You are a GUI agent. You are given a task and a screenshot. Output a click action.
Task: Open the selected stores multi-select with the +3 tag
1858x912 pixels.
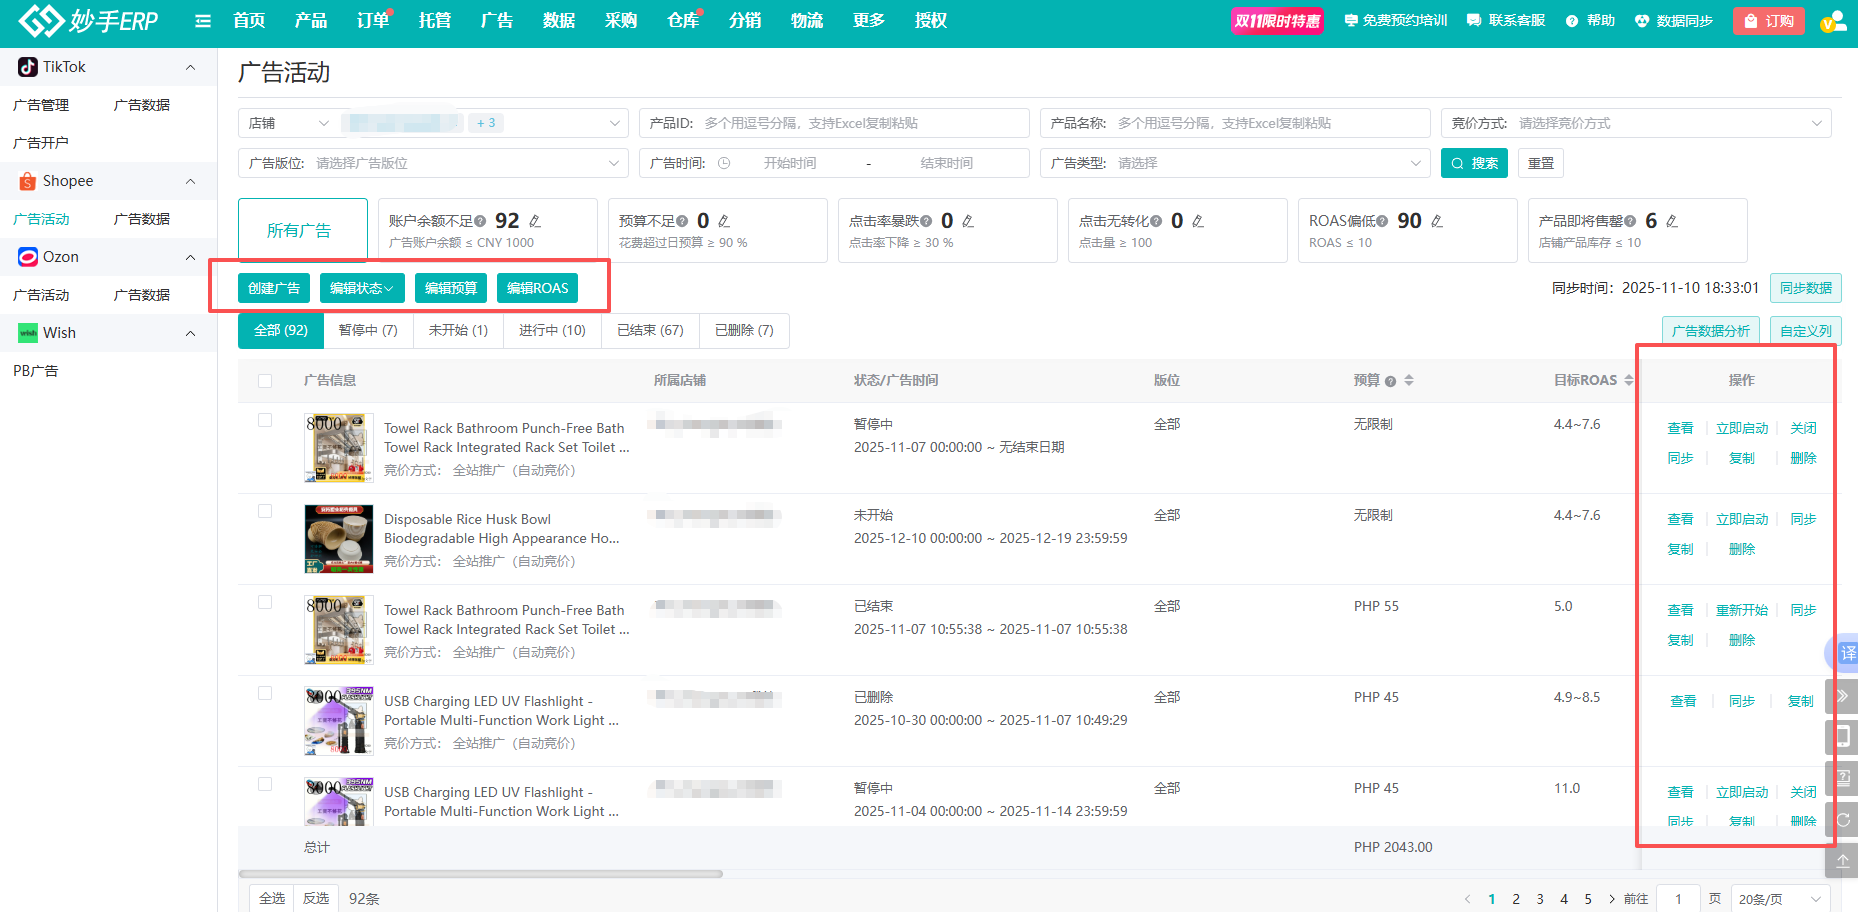(484, 123)
